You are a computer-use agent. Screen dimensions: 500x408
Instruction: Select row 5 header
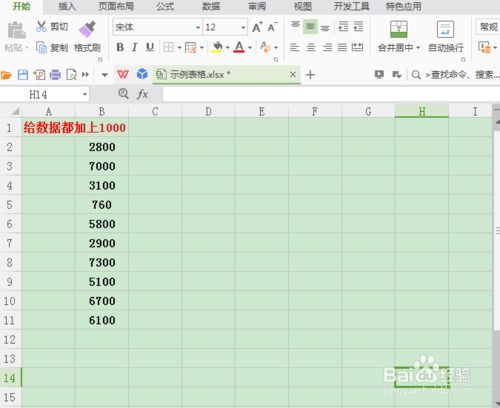click(10, 204)
